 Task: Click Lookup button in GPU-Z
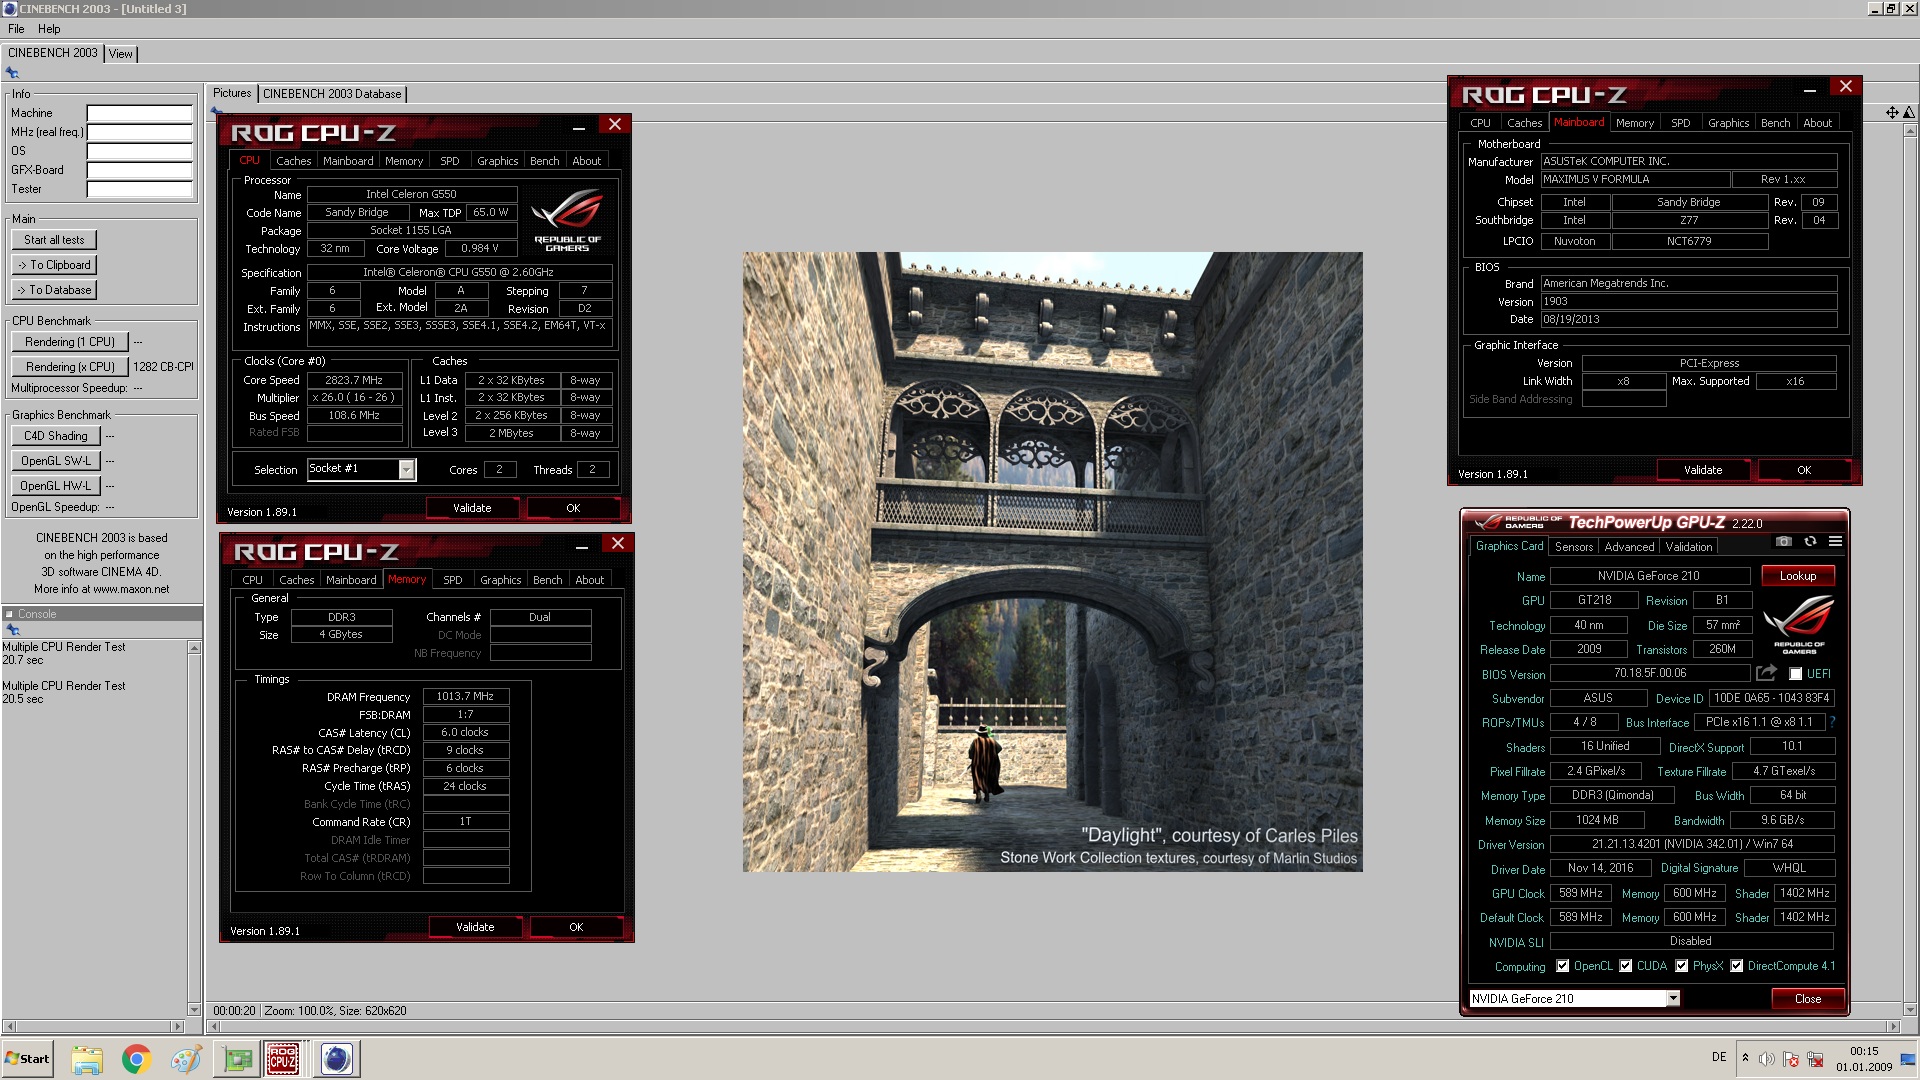coord(1797,576)
